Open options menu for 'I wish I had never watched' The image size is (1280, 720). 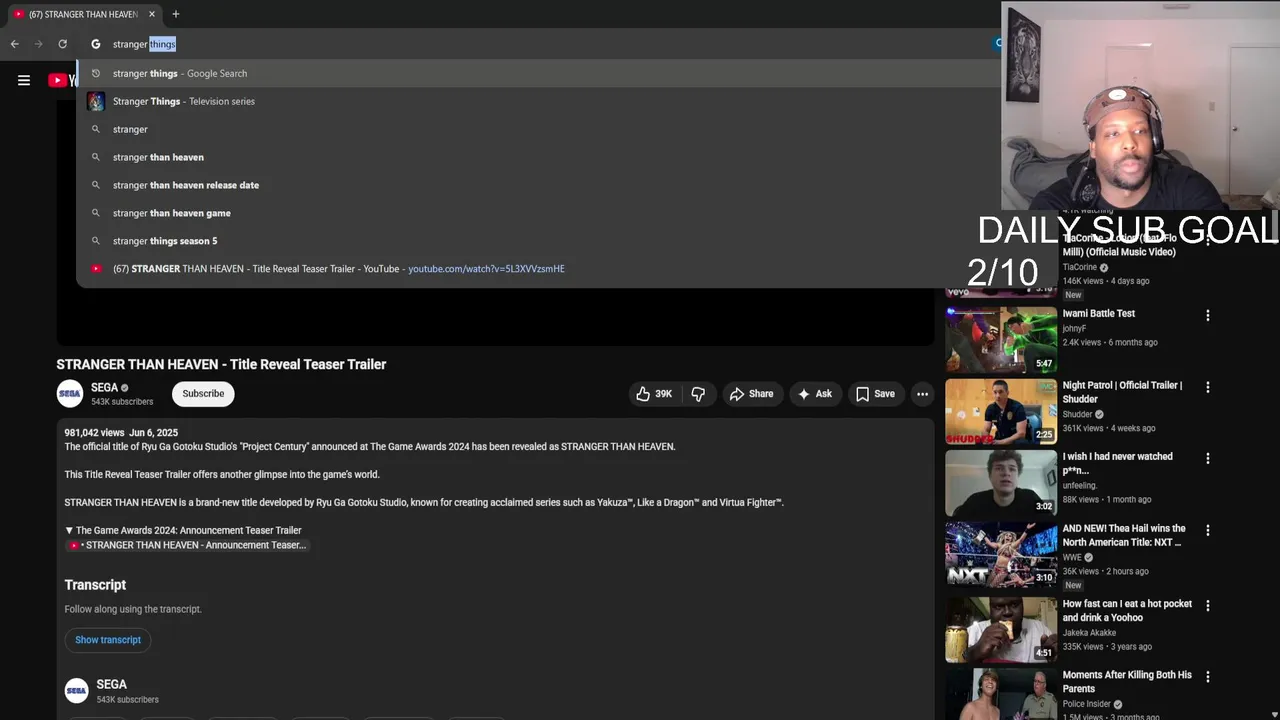1208,458
